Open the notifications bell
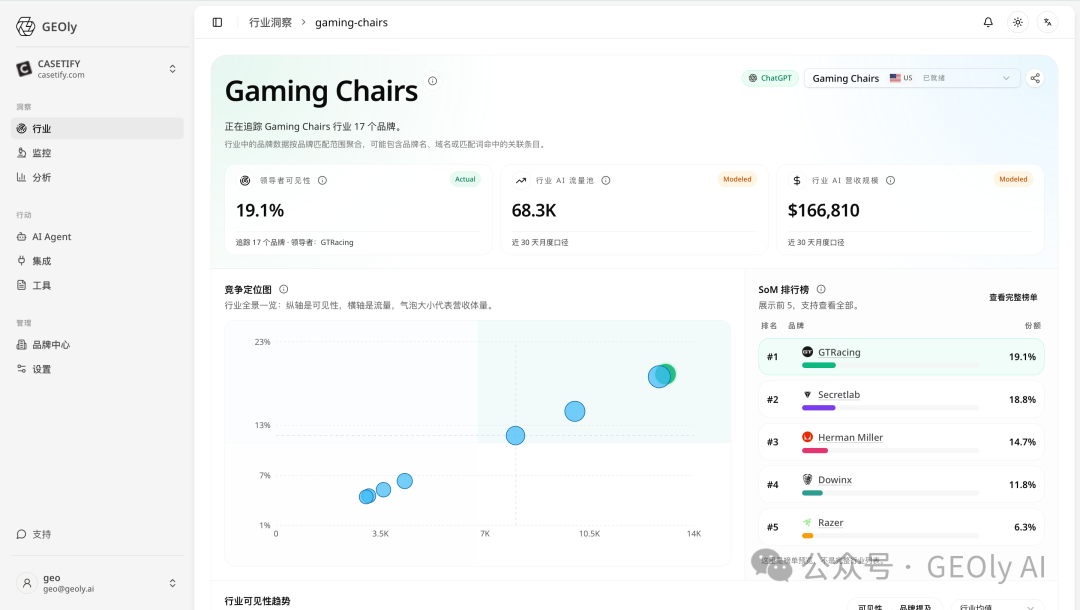The height and width of the screenshot is (610, 1080). click(988, 23)
